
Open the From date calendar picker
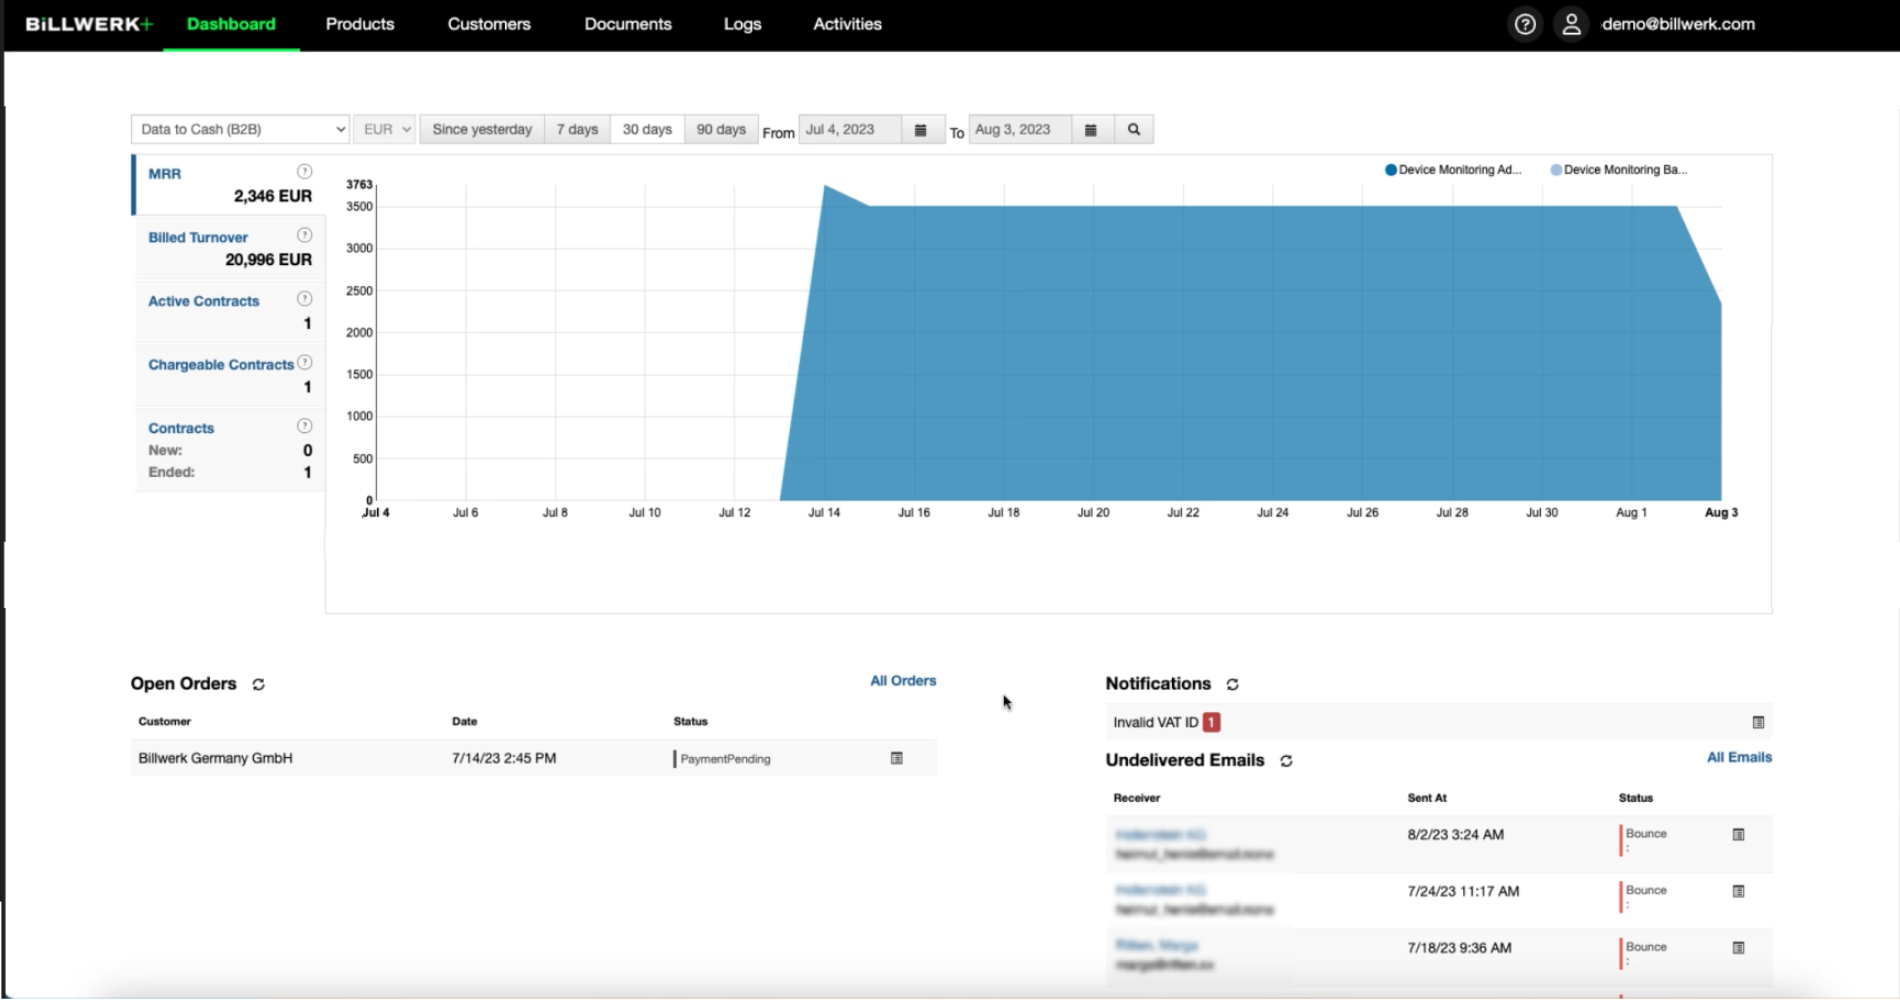tap(921, 130)
